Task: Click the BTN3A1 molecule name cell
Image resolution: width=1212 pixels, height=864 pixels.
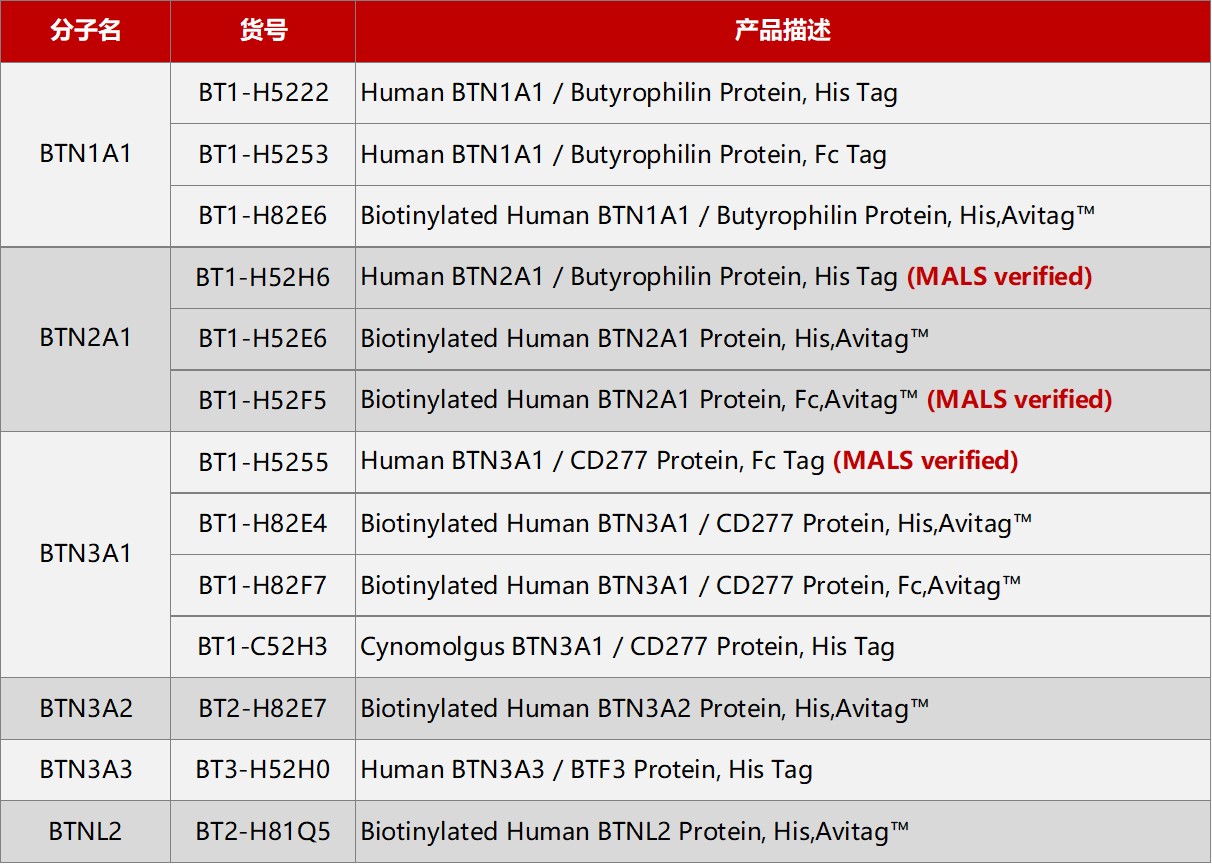Action: 85,554
